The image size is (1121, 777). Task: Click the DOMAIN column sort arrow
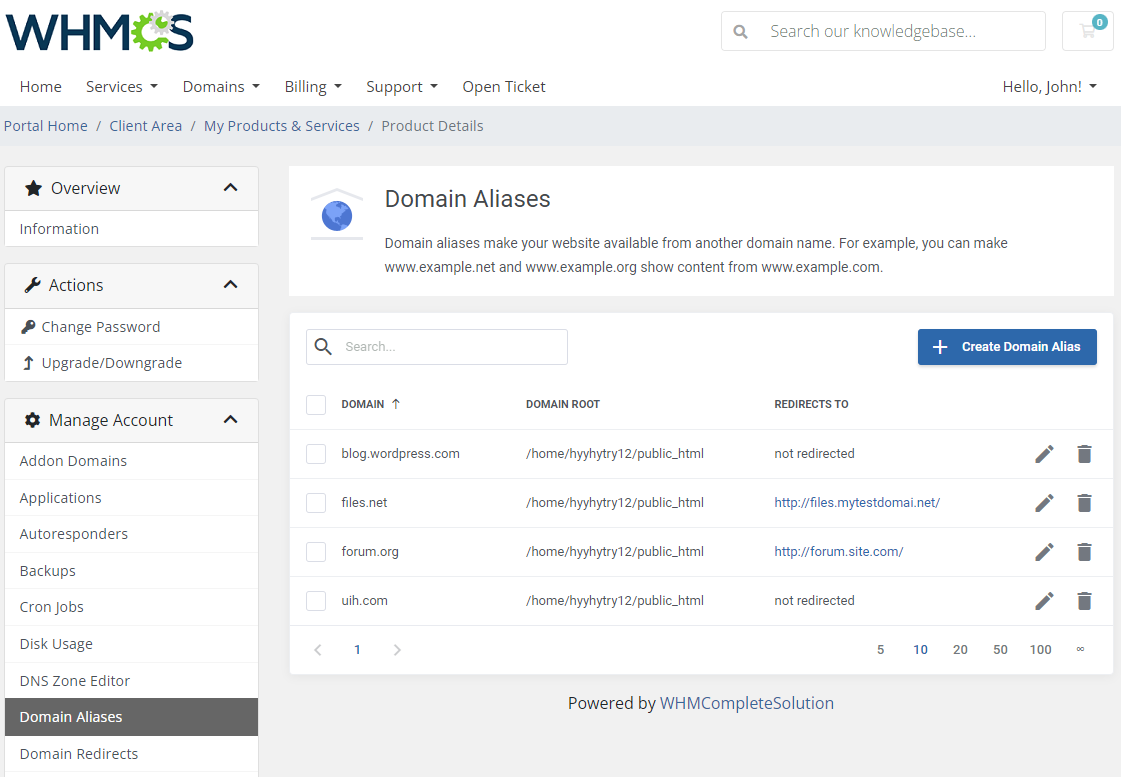[395, 404]
